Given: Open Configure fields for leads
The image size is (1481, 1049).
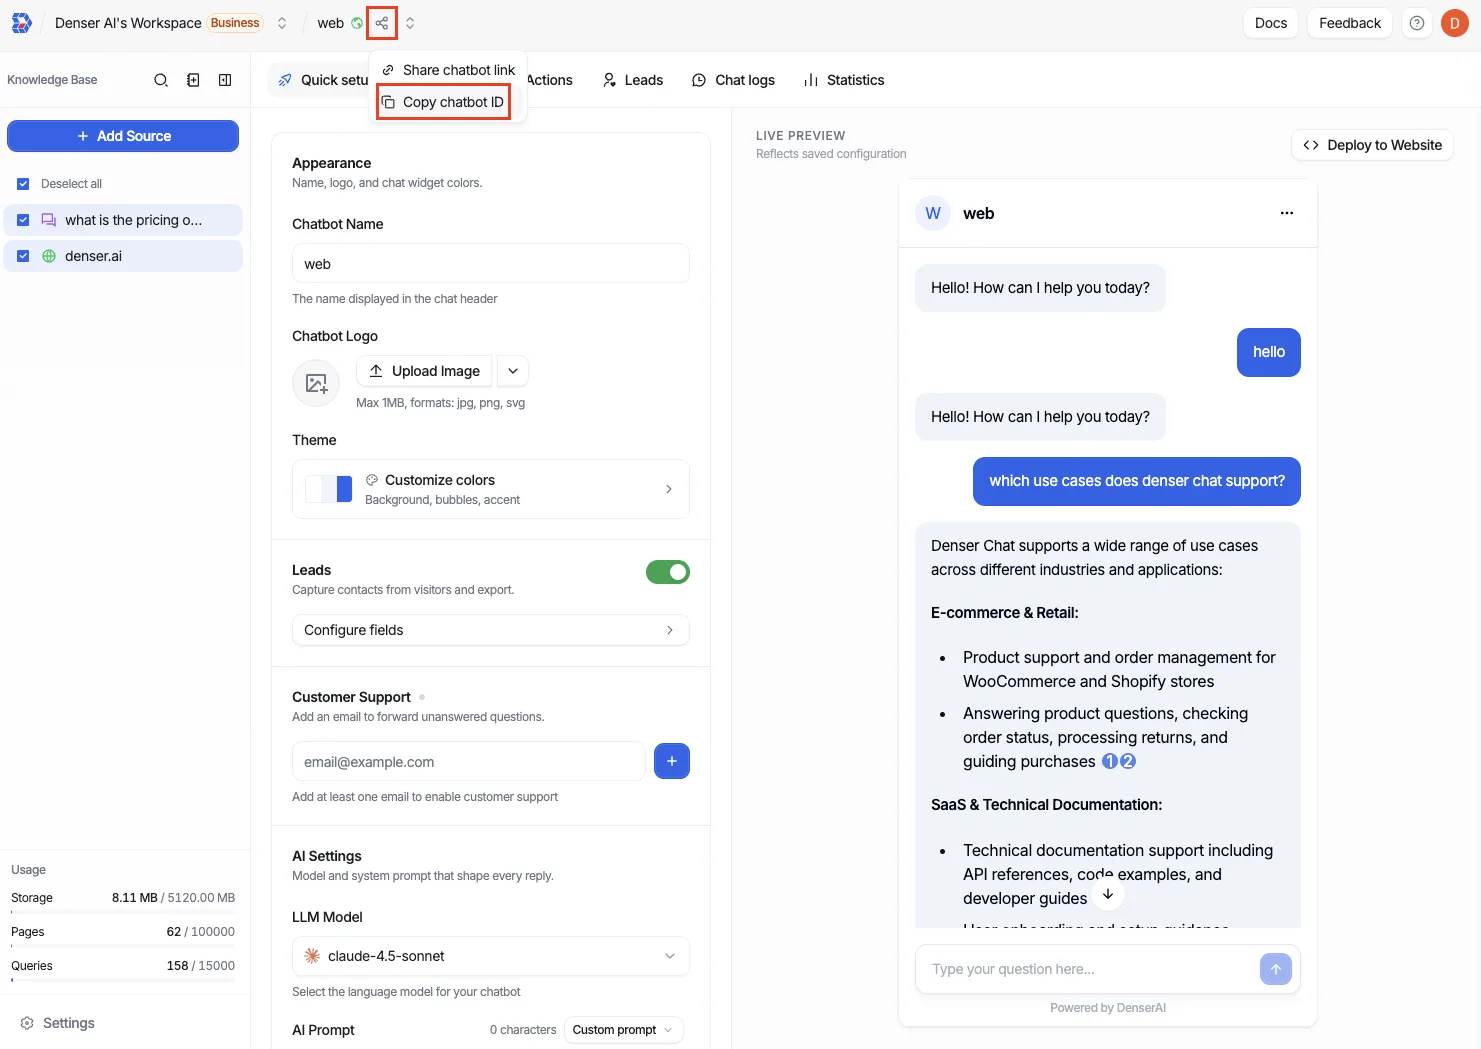Looking at the screenshot, I should point(491,630).
